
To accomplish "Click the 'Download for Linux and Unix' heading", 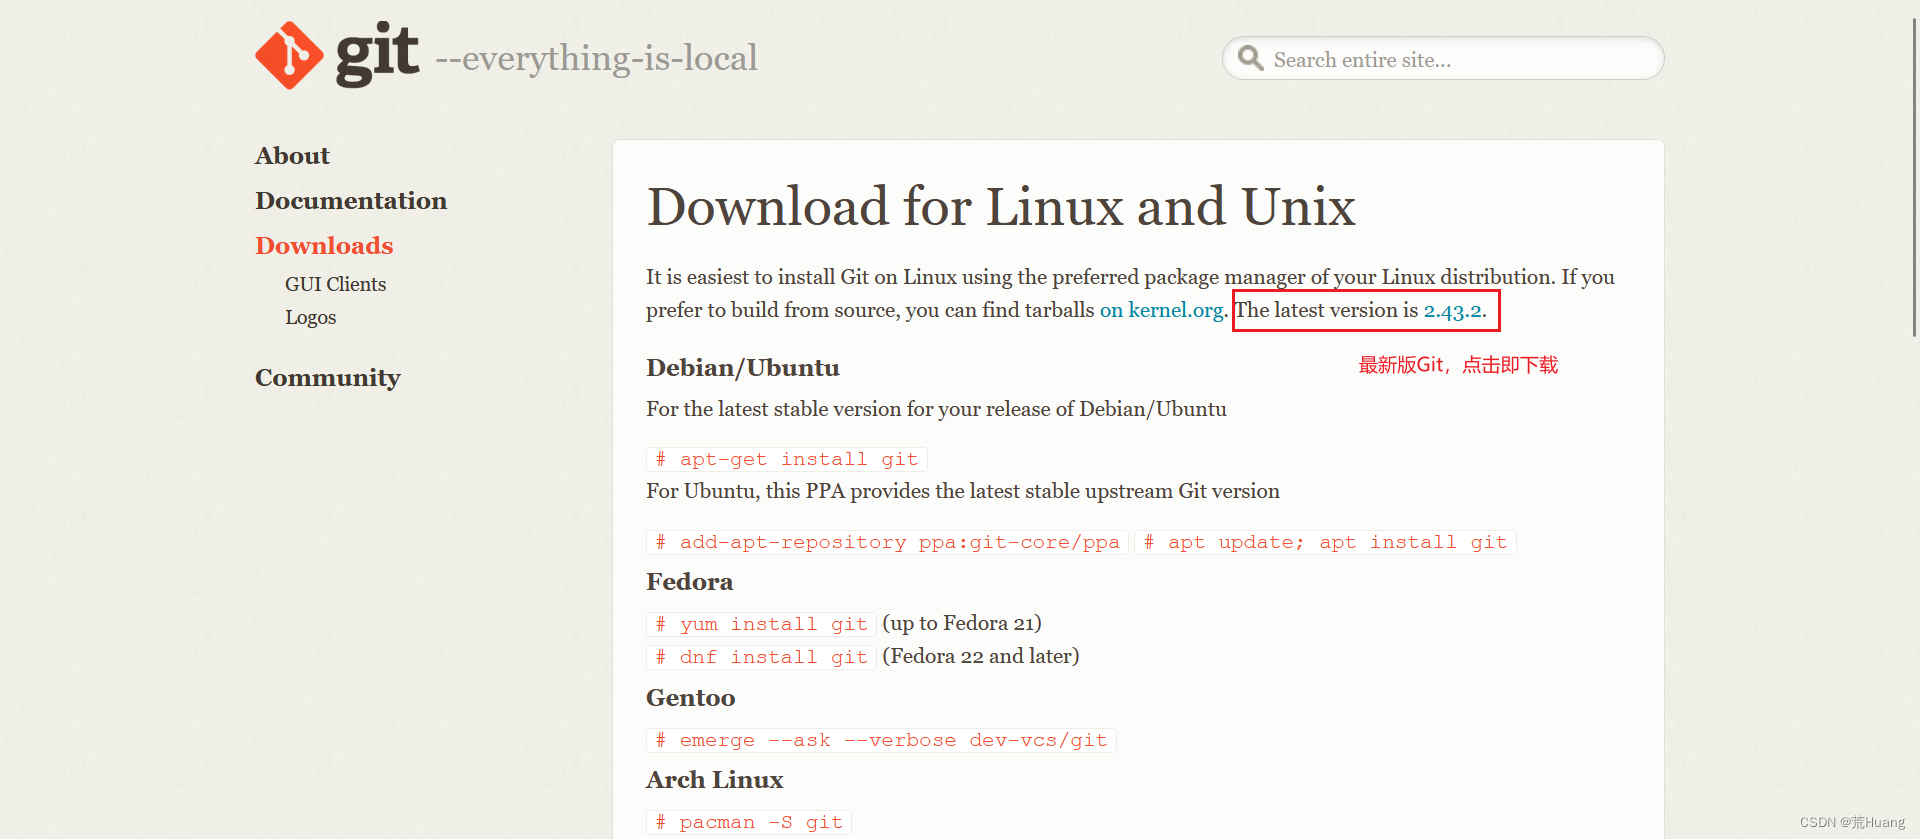I will pyautogui.click(x=1001, y=207).
